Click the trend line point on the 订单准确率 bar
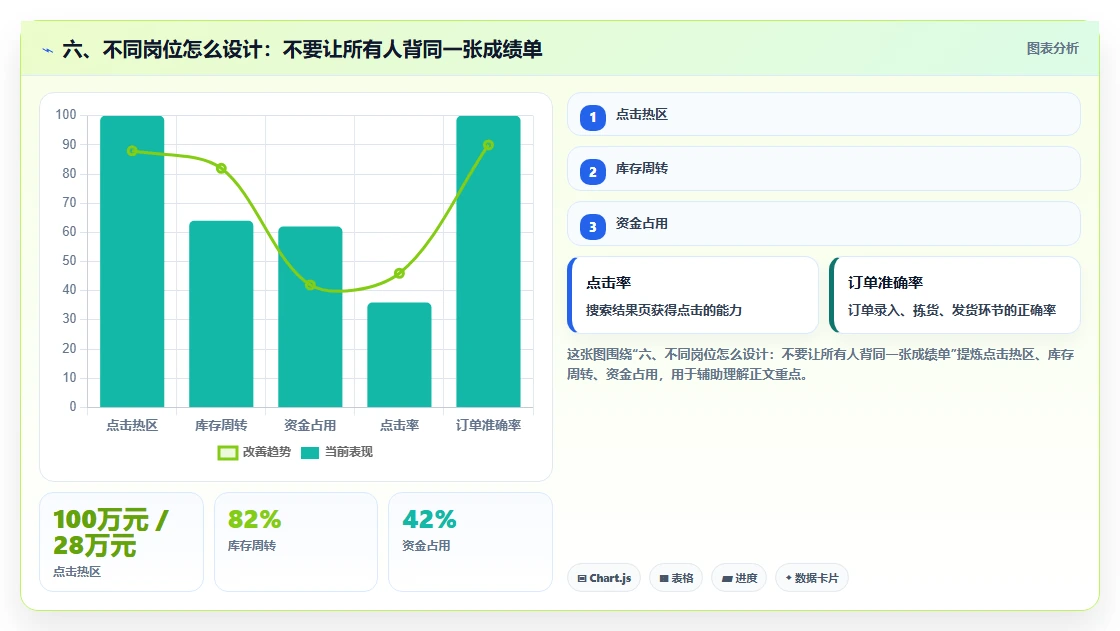Image resolution: width=1120 pixels, height=631 pixels. point(489,145)
